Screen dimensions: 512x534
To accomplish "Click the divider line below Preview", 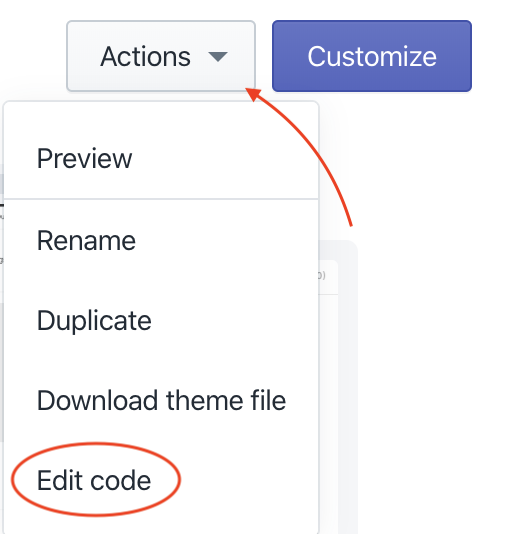I will click(x=161, y=199).
